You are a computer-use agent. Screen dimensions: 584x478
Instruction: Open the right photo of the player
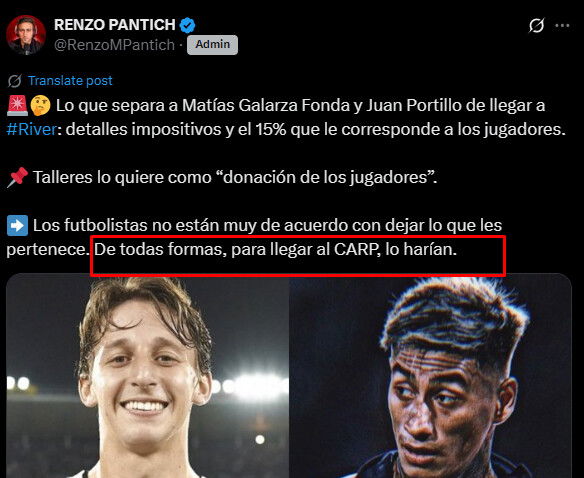pos(431,376)
